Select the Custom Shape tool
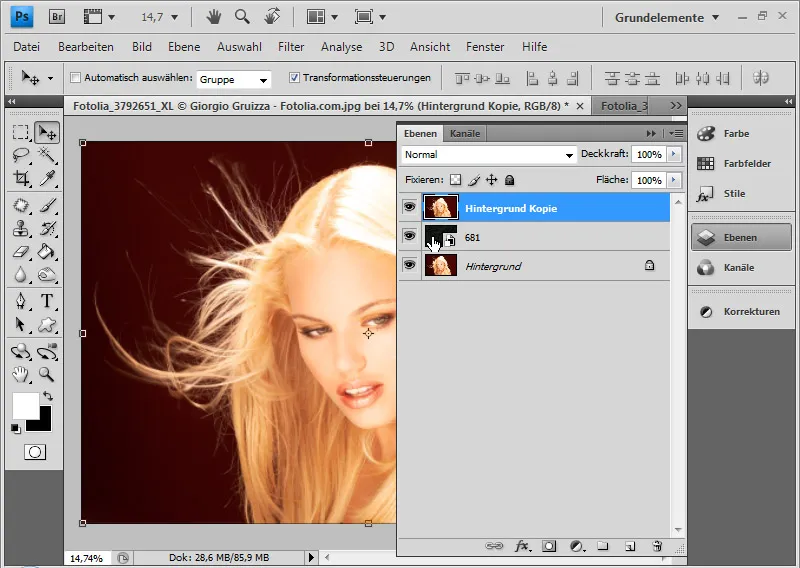800x568 pixels. coord(47,325)
